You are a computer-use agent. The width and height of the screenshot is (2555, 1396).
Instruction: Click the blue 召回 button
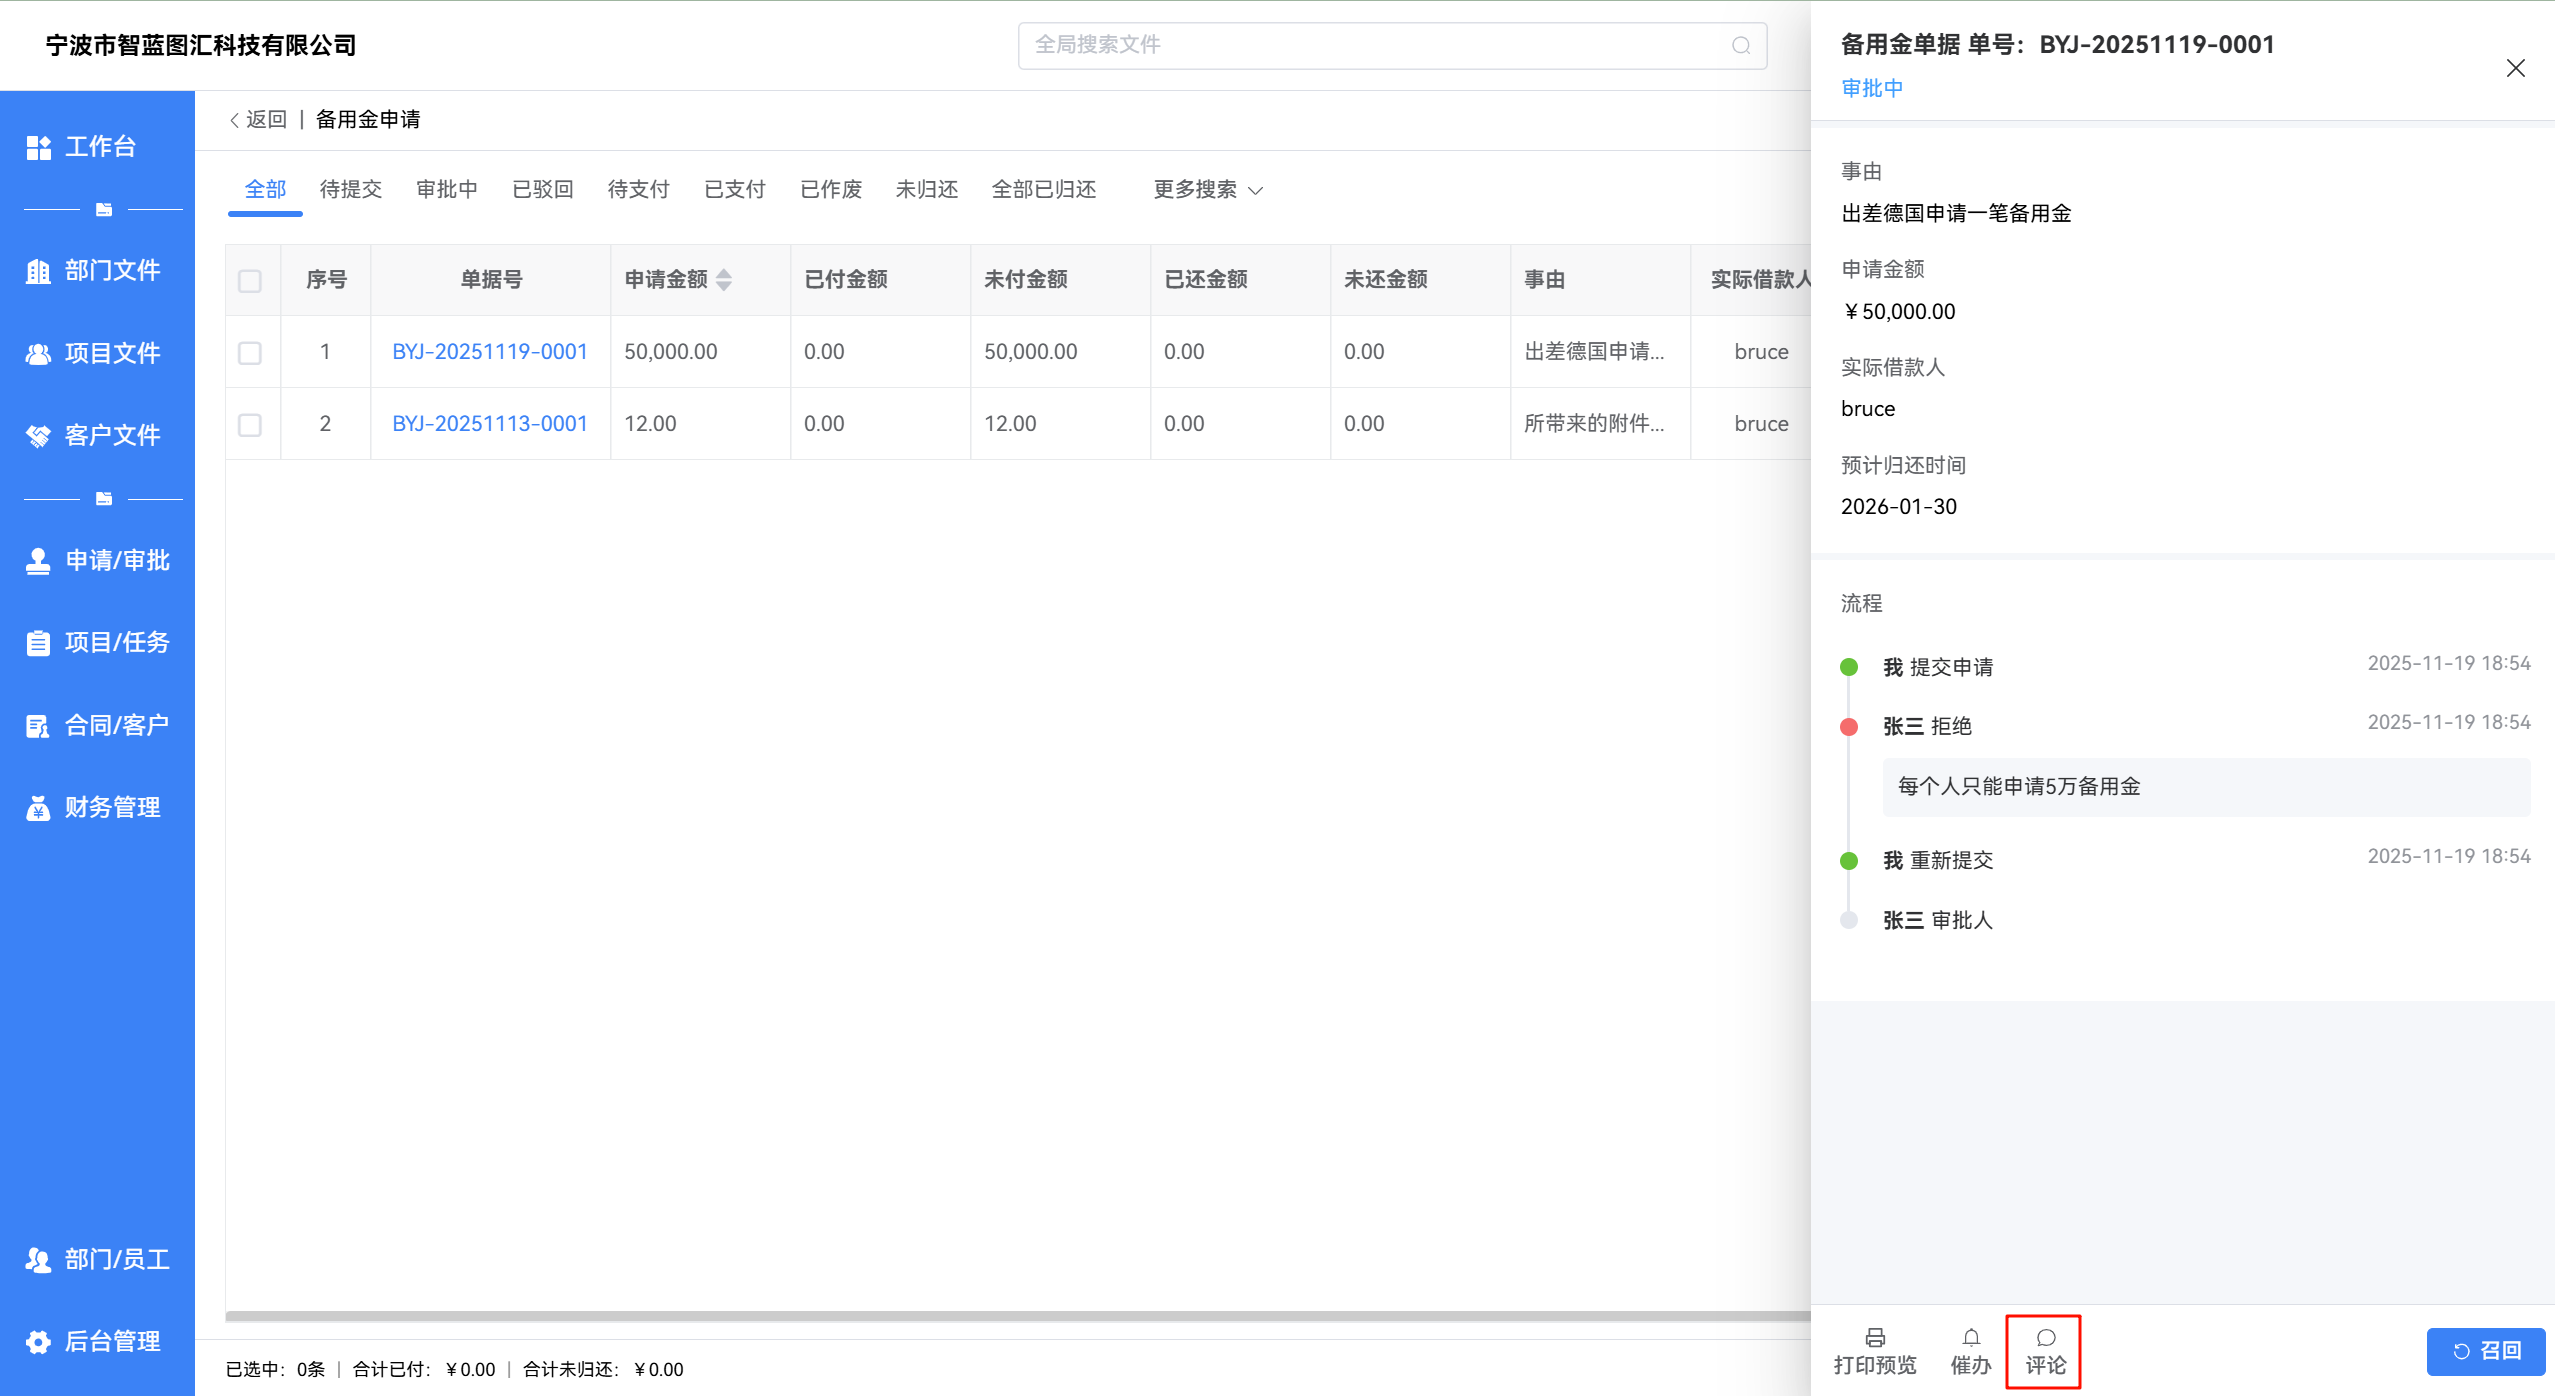[x=2485, y=1351]
